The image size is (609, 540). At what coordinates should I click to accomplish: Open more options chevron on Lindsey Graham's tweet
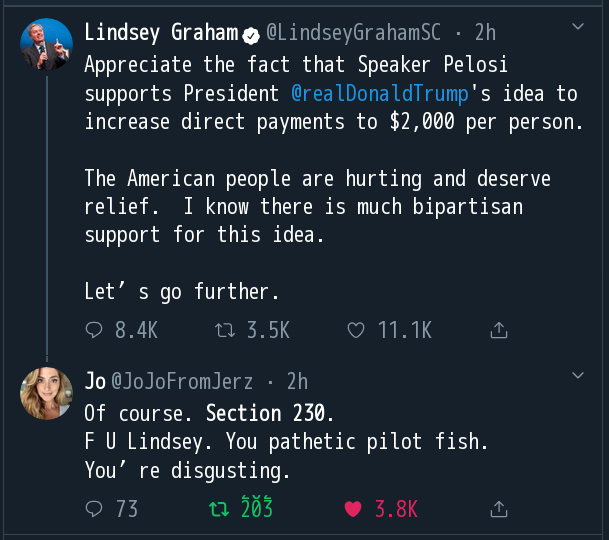[577, 26]
